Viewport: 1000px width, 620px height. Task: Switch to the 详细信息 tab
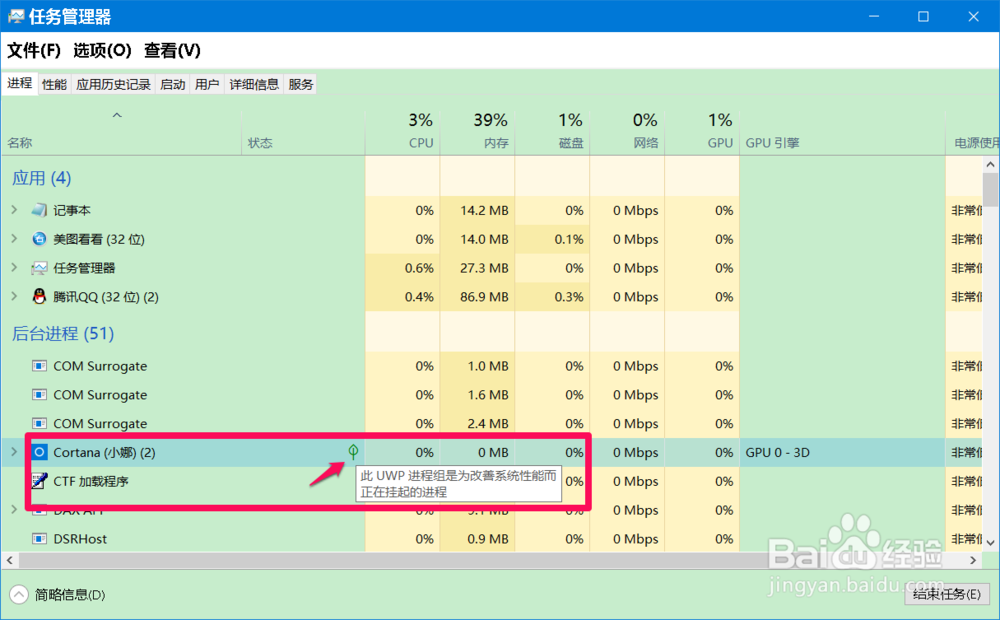coord(254,84)
